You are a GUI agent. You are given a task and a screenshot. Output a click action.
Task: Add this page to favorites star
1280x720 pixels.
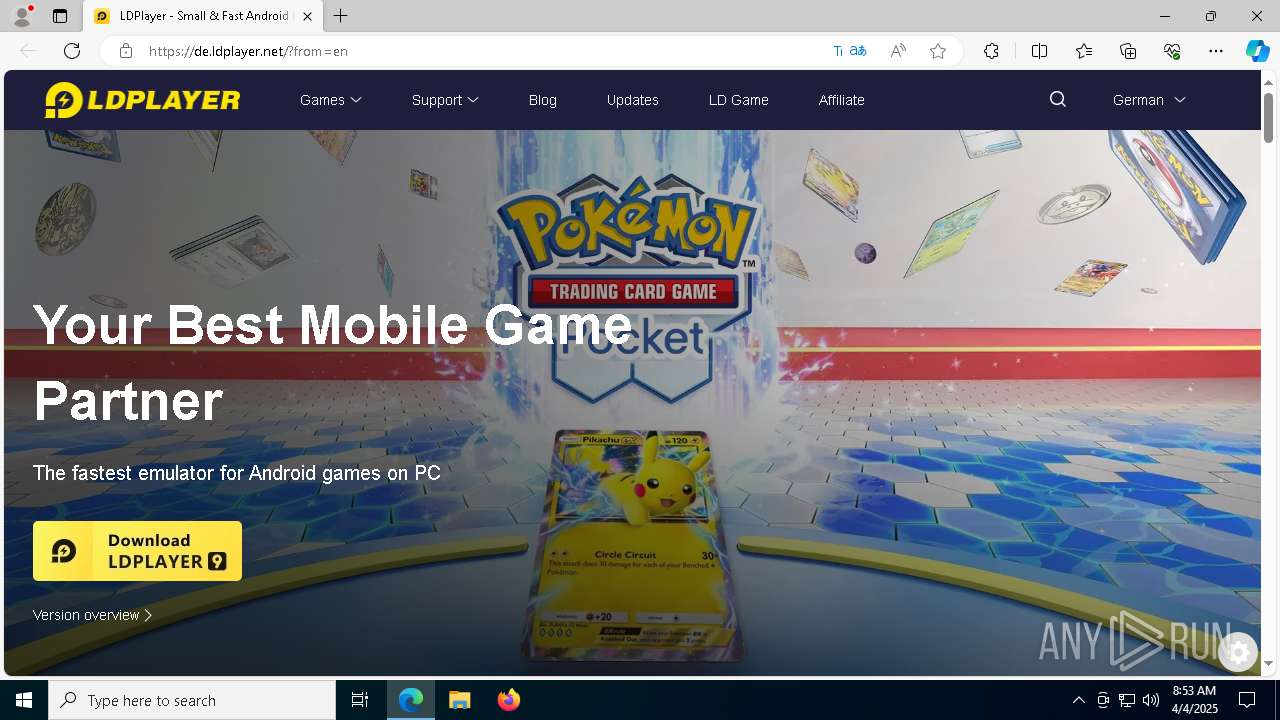click(x=938, y=51)
